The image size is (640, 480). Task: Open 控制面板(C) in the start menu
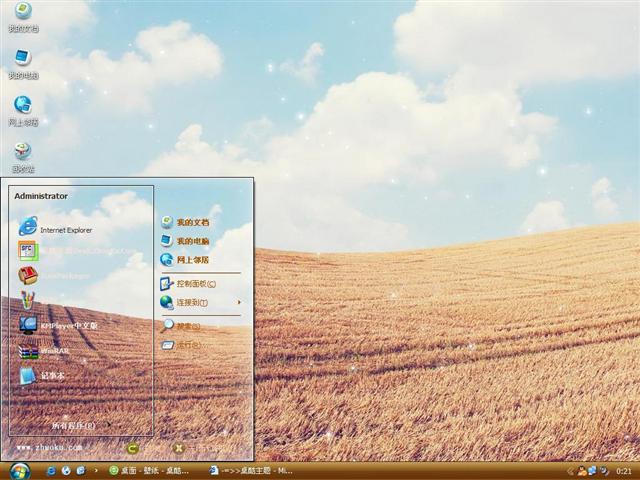pyautogui.click(x=188, y=283)
